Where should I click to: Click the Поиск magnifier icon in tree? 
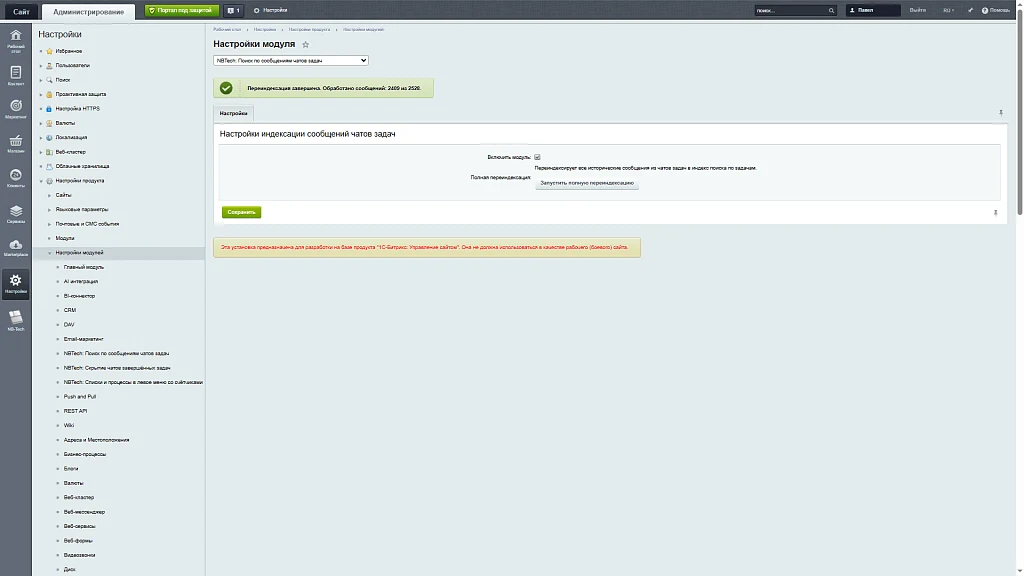[x=49, y=80]
